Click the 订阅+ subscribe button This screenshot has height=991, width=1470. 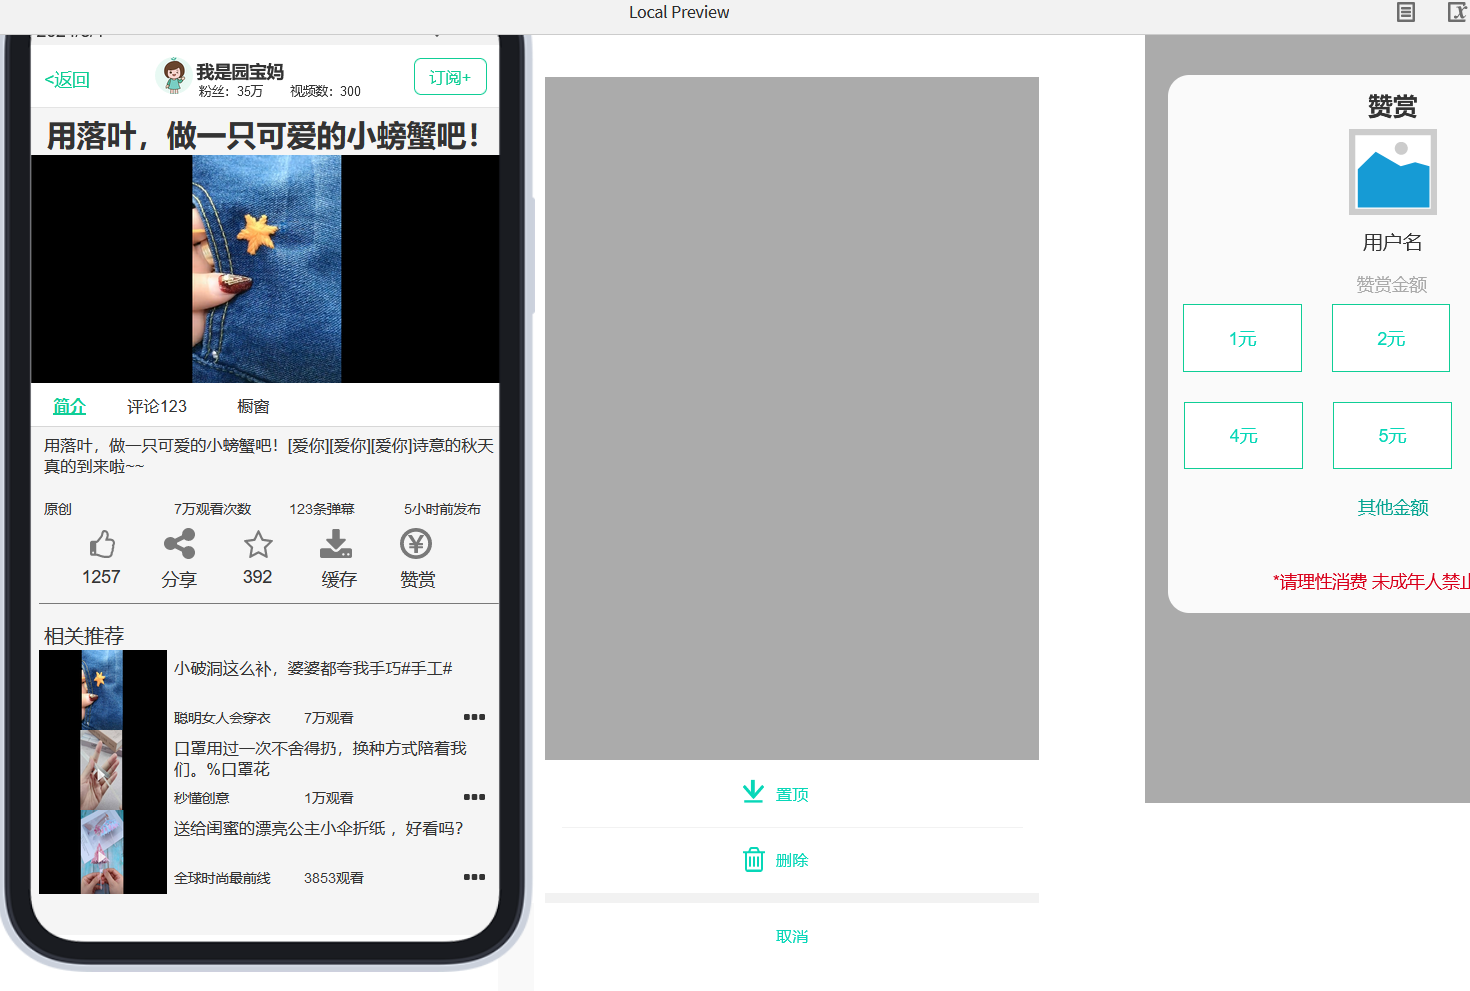450,77
